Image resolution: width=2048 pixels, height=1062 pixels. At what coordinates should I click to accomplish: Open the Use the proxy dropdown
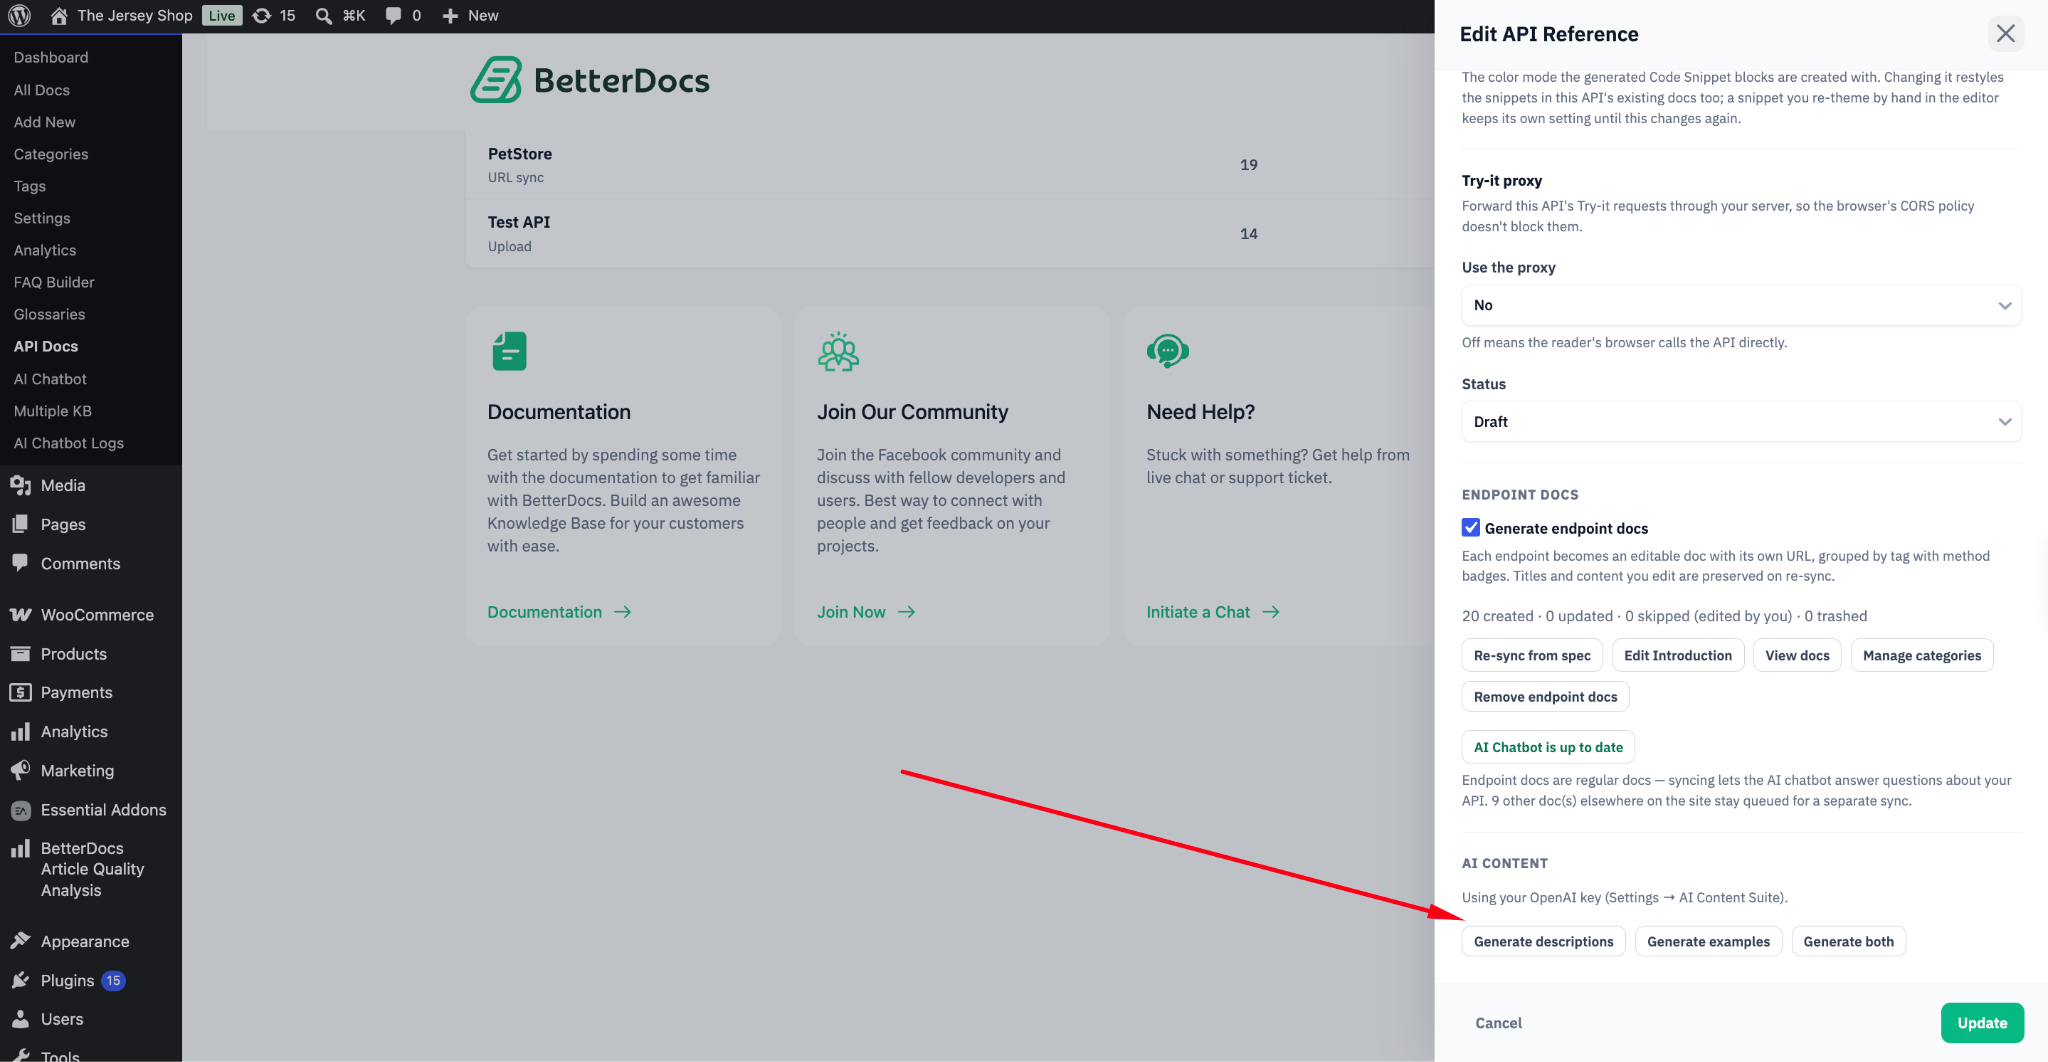[1741, 305]
